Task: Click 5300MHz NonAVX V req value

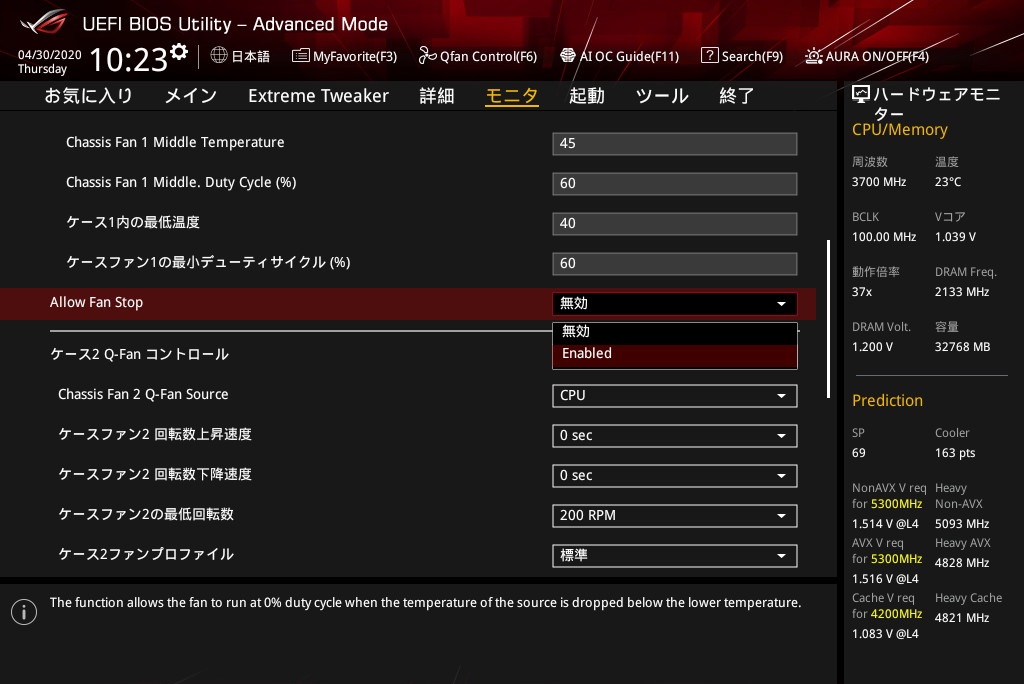Action: 896,504
